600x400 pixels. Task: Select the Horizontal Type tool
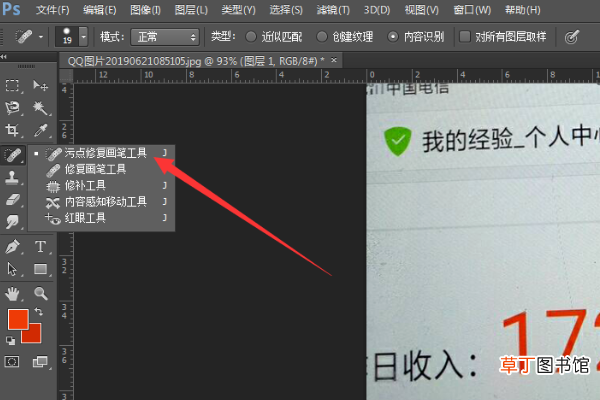pyautogui.click(x=41, y=247)
